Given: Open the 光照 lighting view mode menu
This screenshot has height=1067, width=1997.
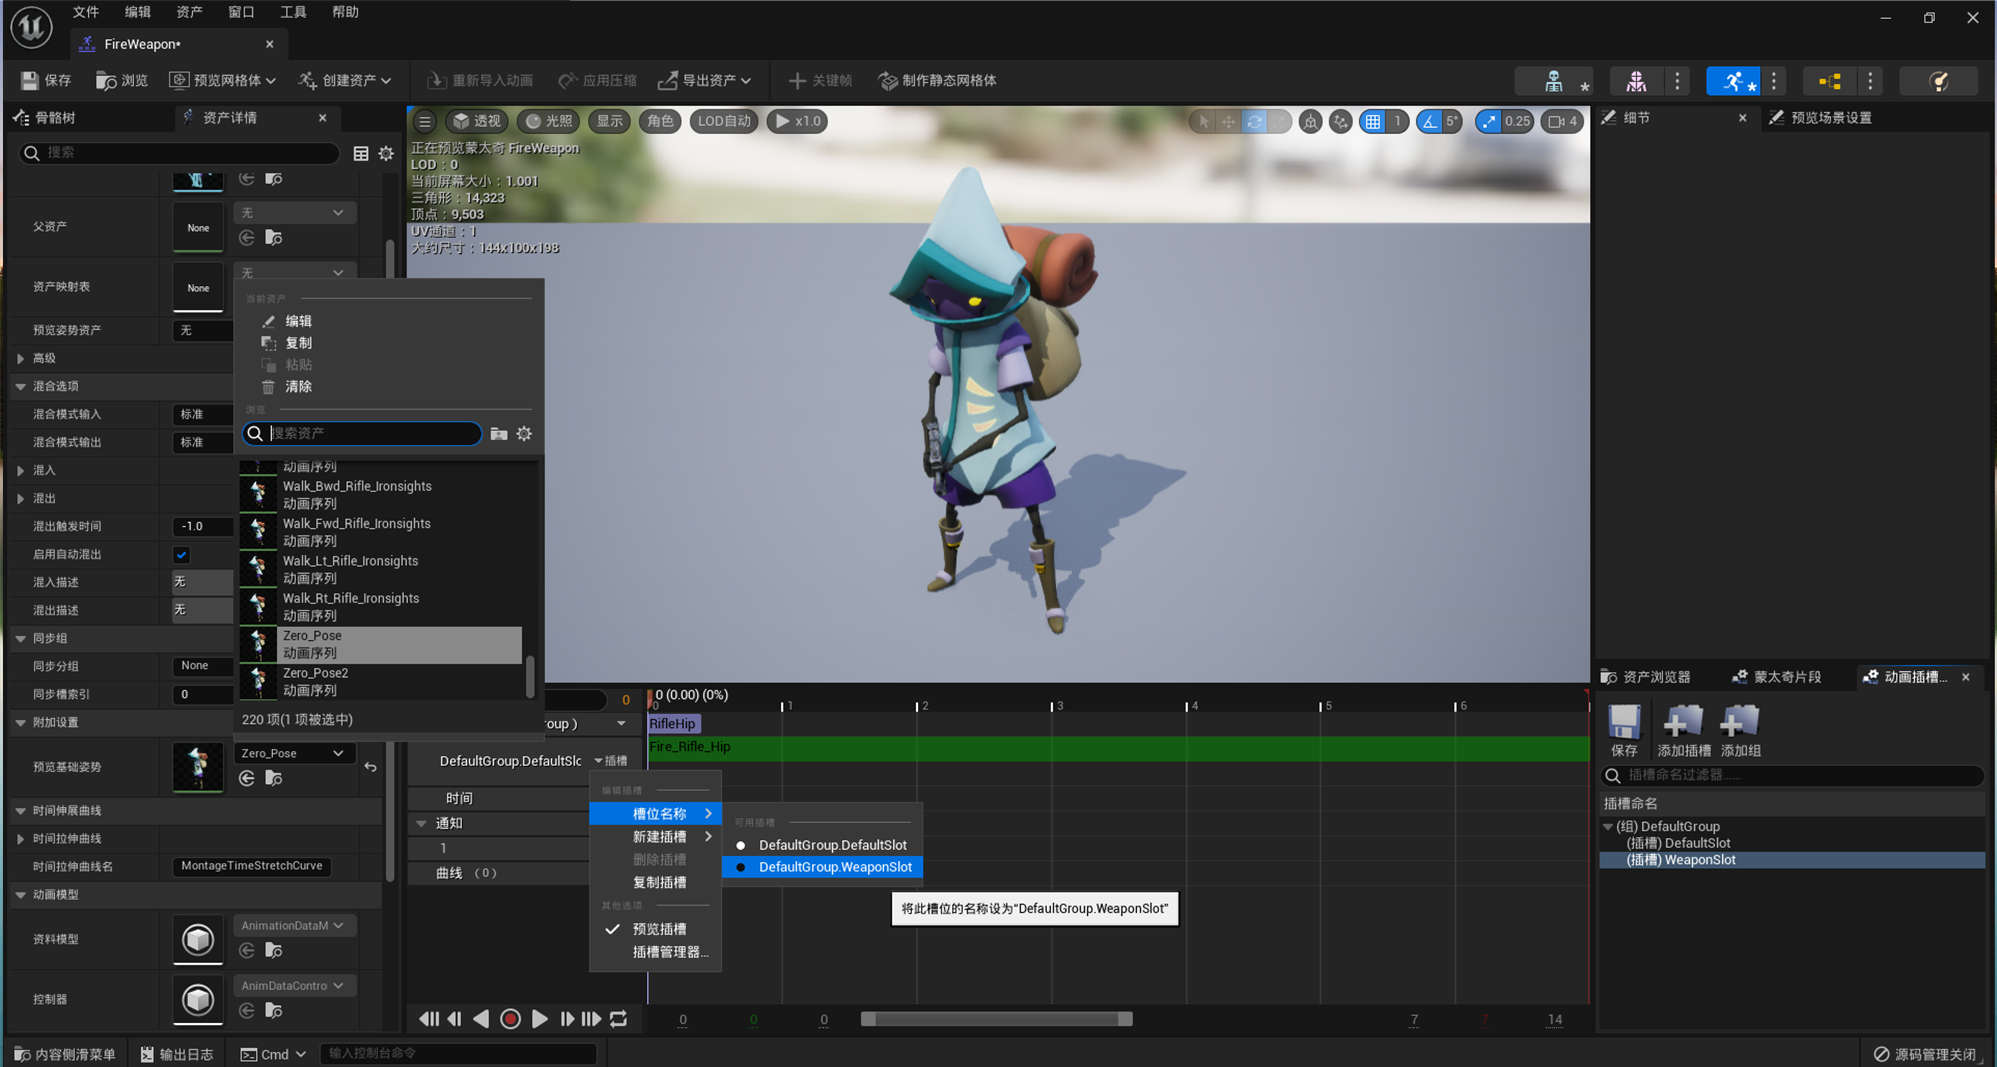Looking at the screenshot, I should 549,121.
